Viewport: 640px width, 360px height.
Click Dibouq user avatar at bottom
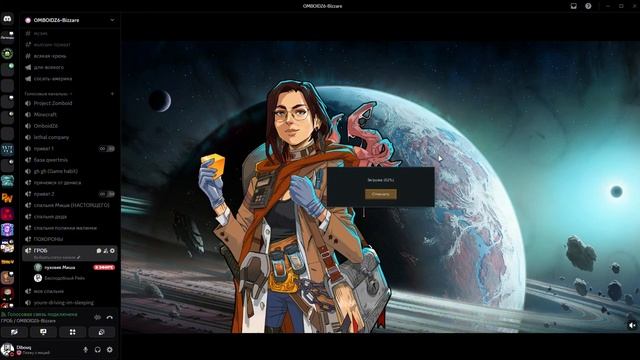(7, 349)
